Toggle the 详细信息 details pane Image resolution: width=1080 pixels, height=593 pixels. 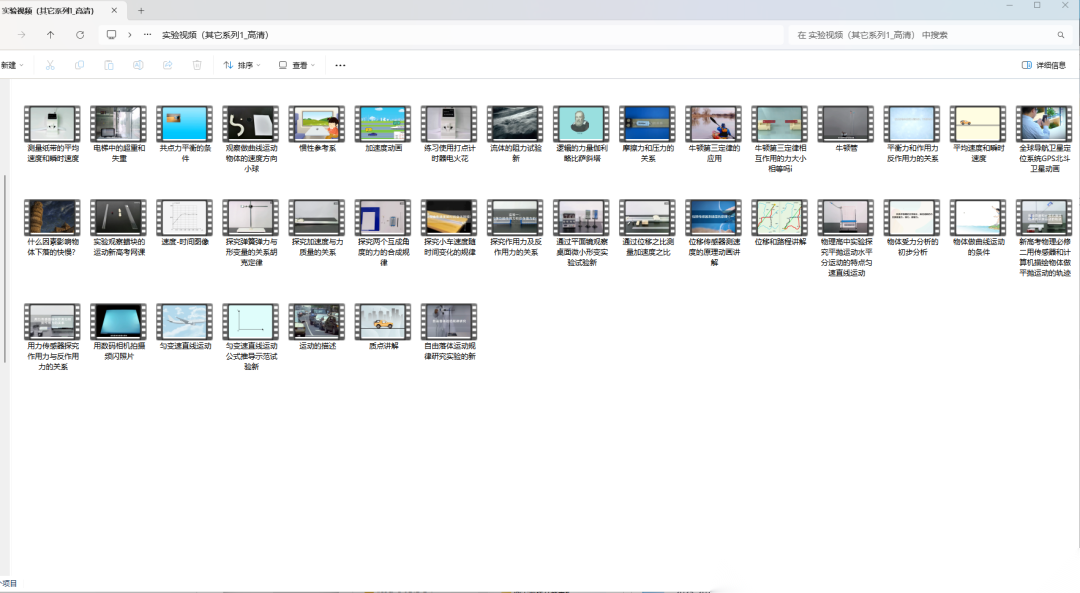(x=1043, y=65)
